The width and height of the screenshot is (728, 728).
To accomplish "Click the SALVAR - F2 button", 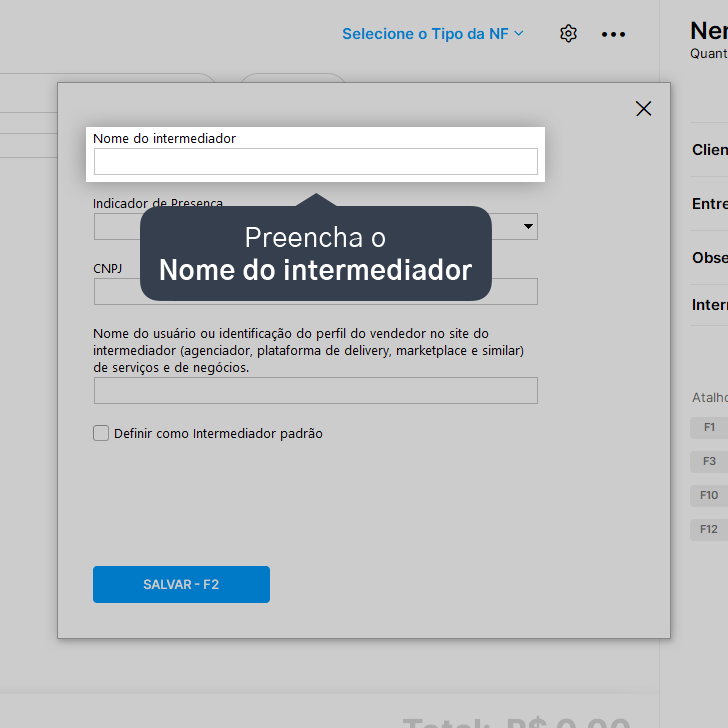I will (x=182, y=585).
